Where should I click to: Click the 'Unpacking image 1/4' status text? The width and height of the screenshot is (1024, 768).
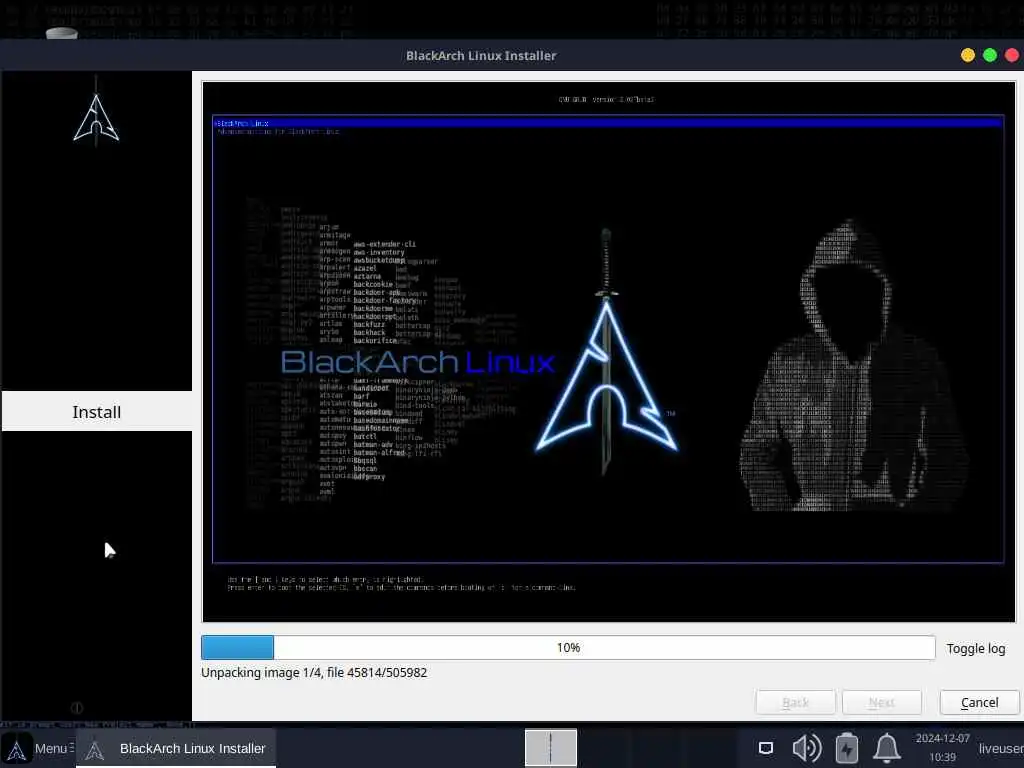coord(314,673)
